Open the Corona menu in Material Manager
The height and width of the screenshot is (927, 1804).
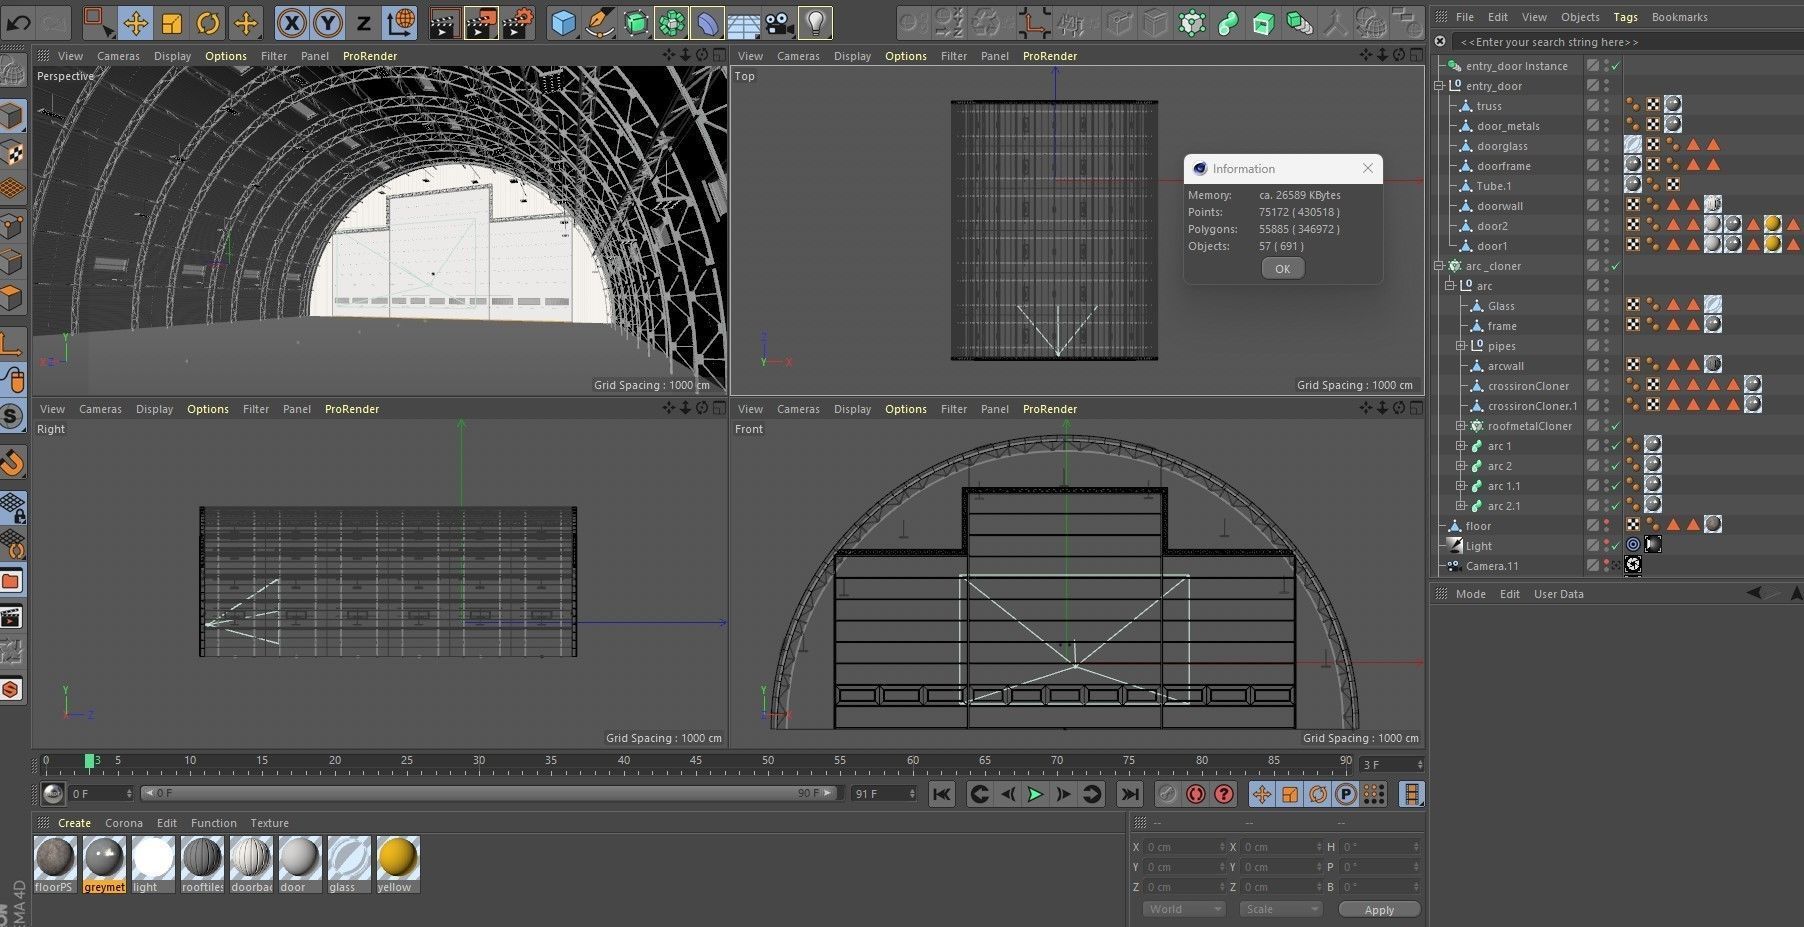click(x=124, y=823)
